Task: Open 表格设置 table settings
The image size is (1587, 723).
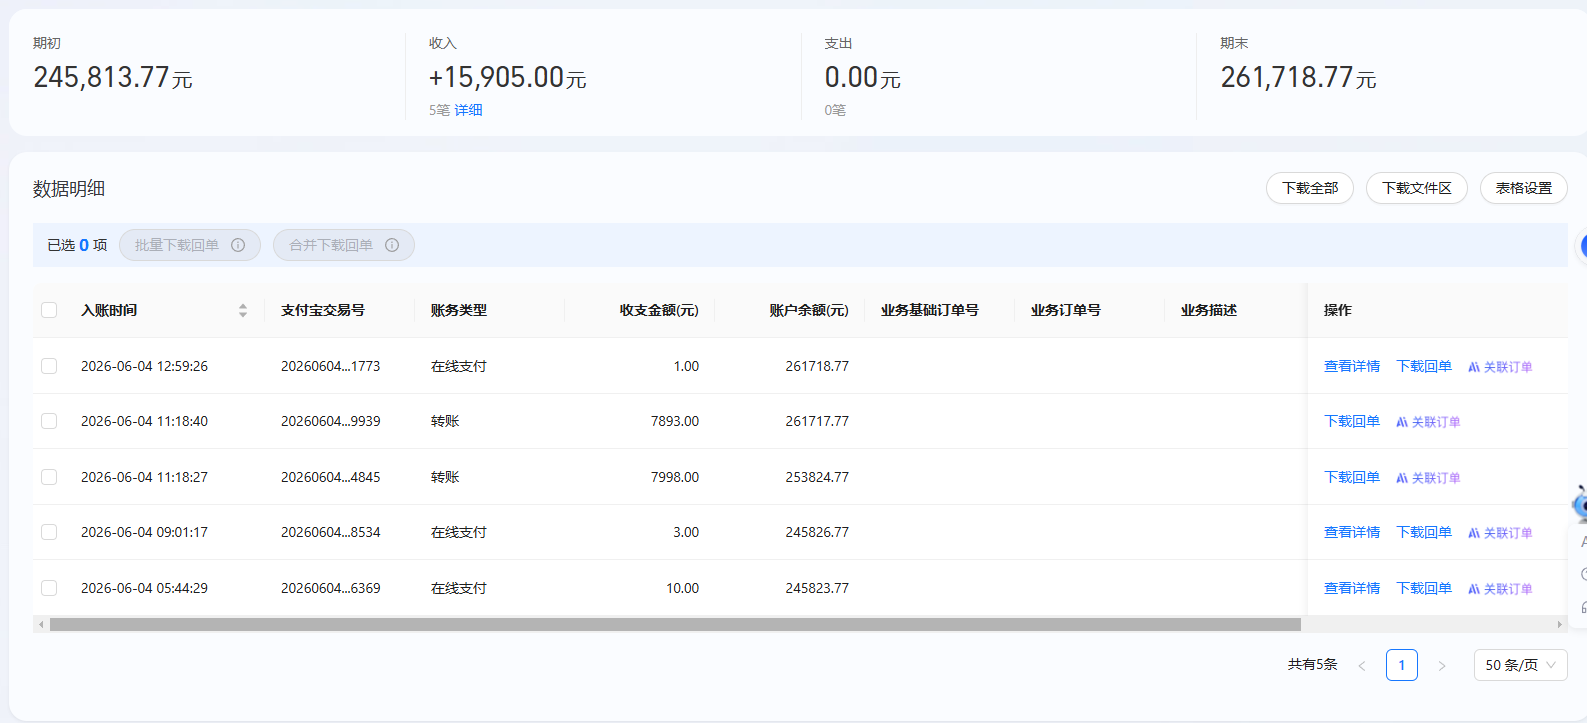Action: (x=1523, y=188)
